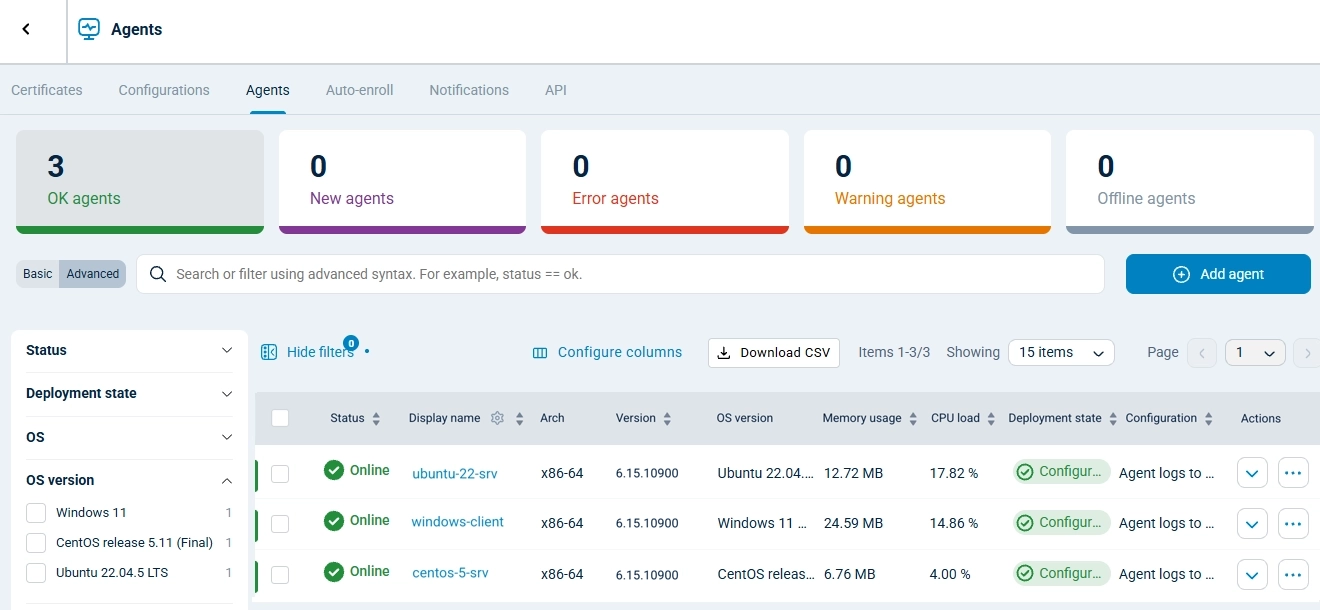Sort by CPU load column arrows

[x=991, y=419]
